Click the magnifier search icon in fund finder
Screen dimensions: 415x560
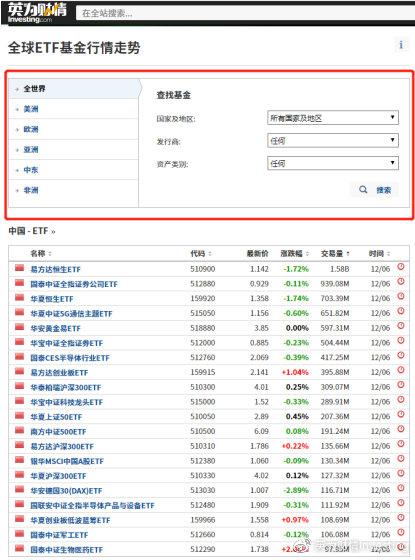[x=363, y=190]
